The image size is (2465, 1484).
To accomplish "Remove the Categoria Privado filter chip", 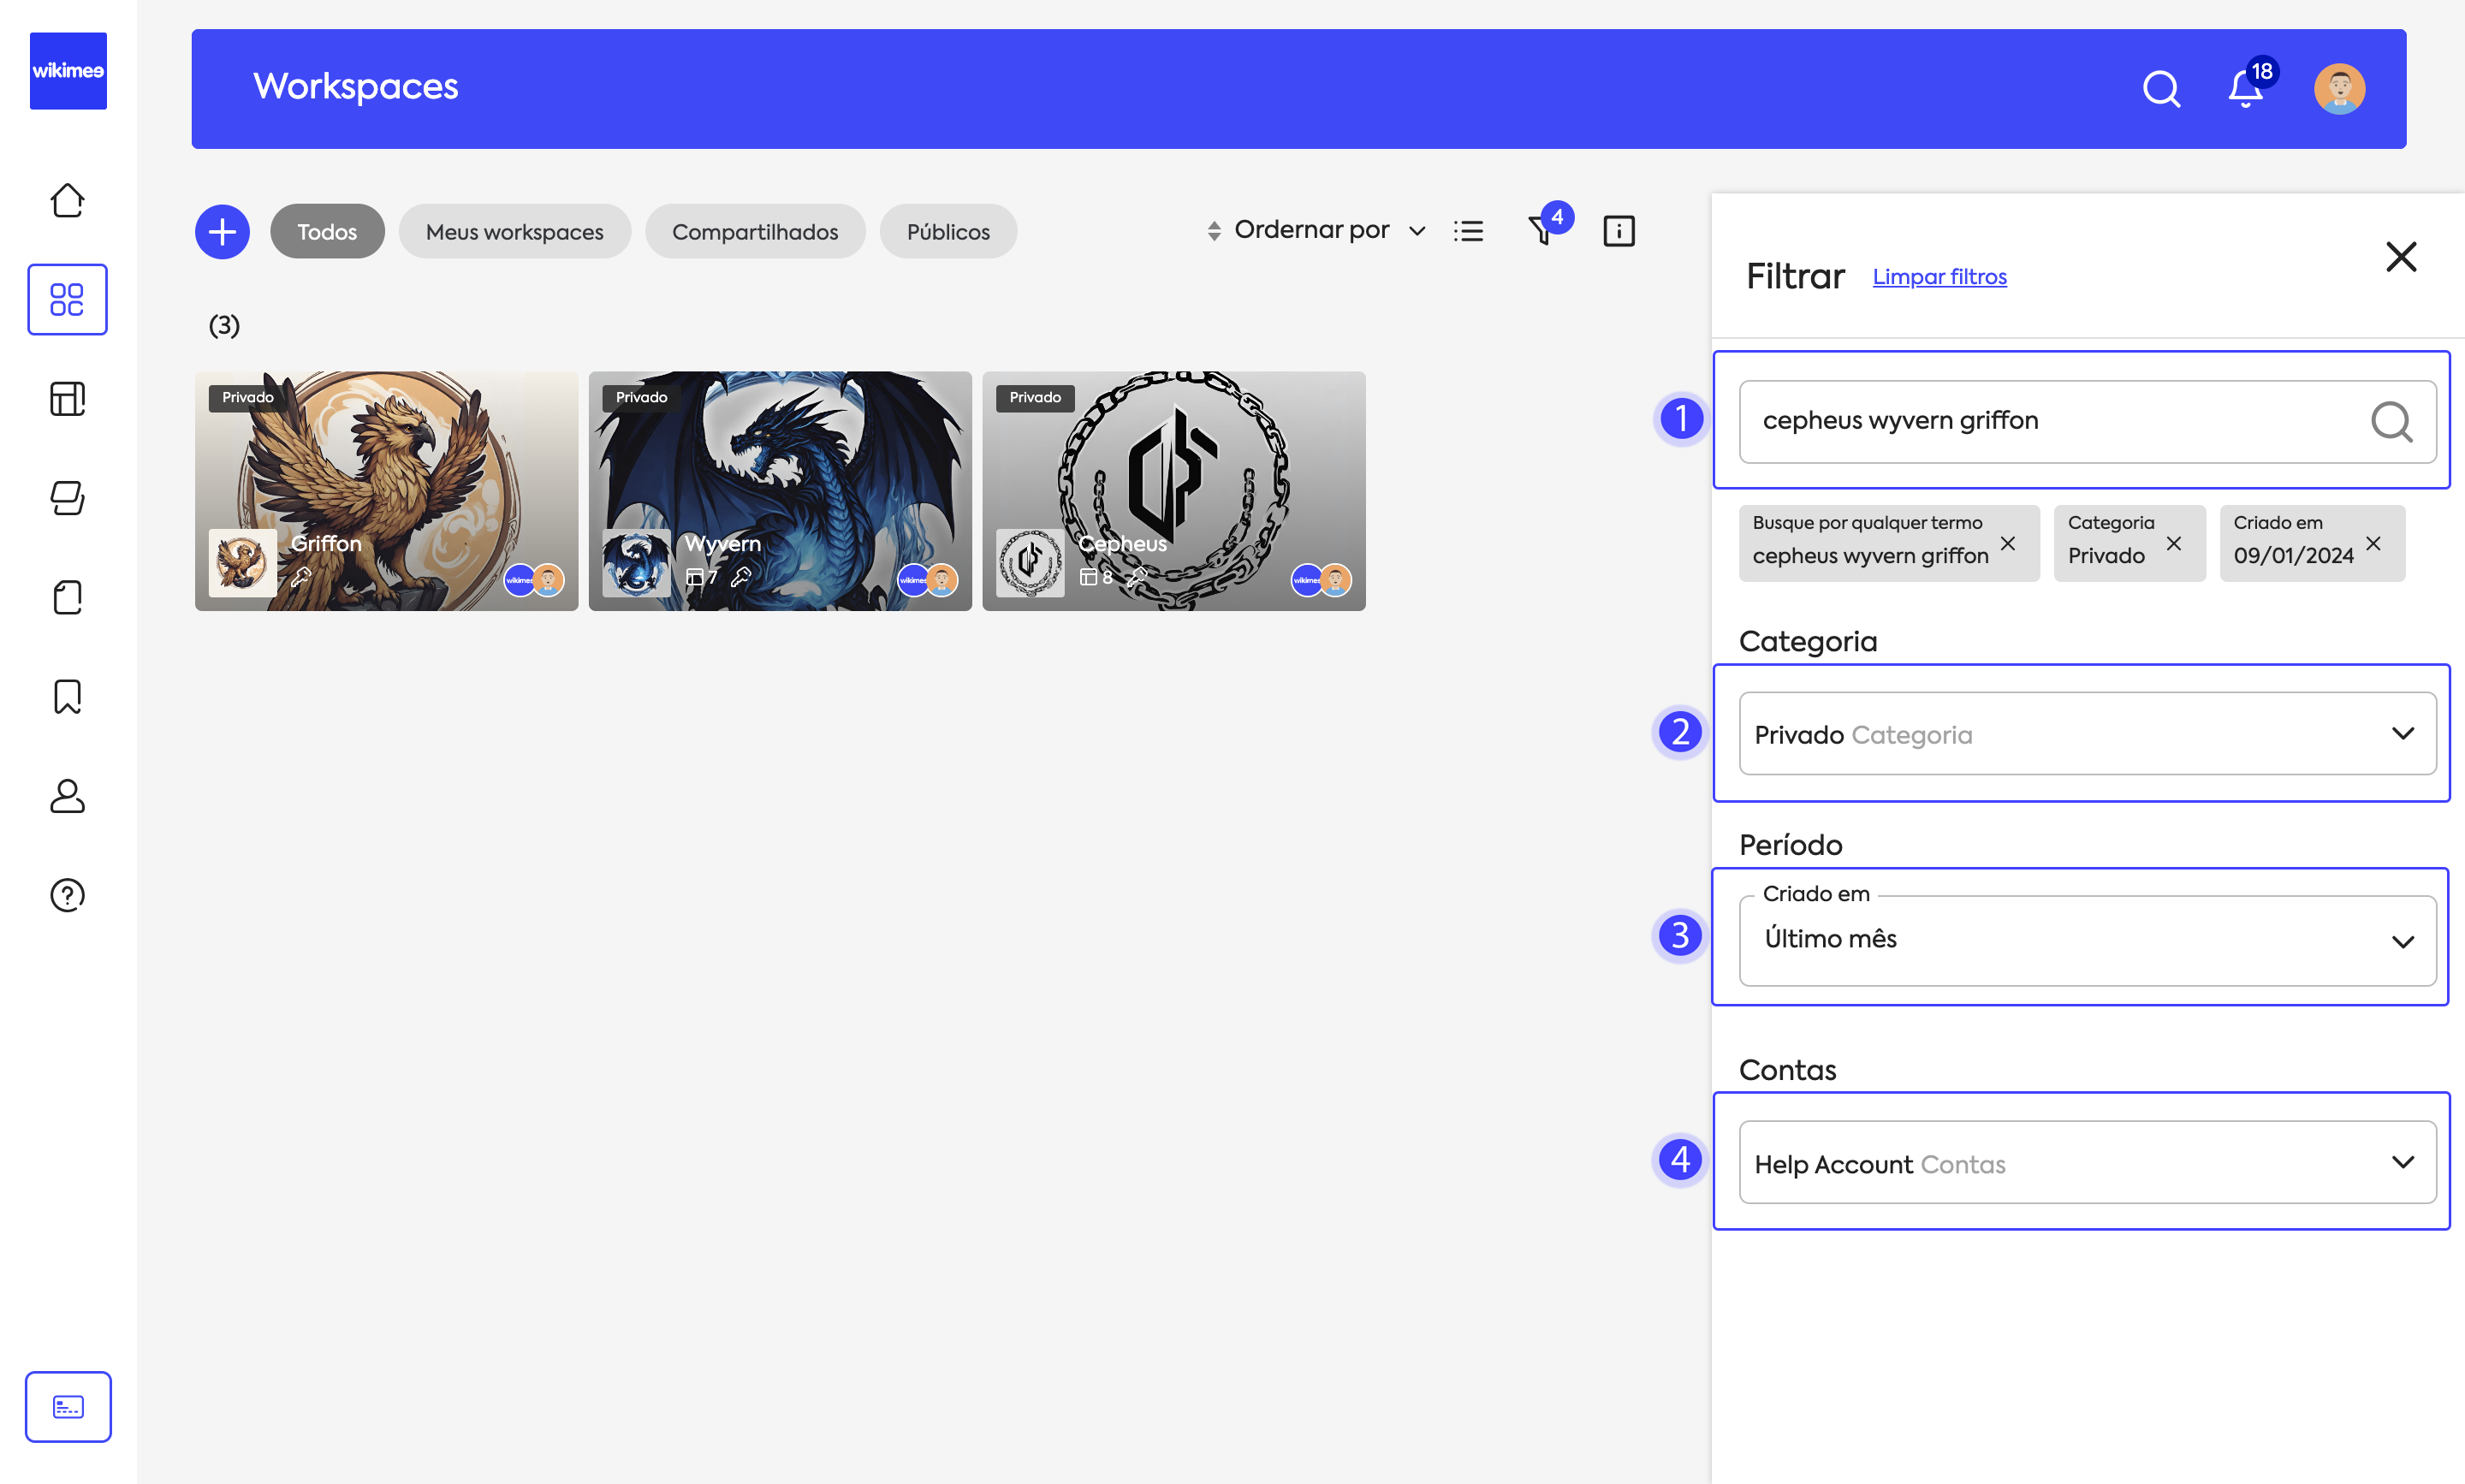I will 2174,543.
